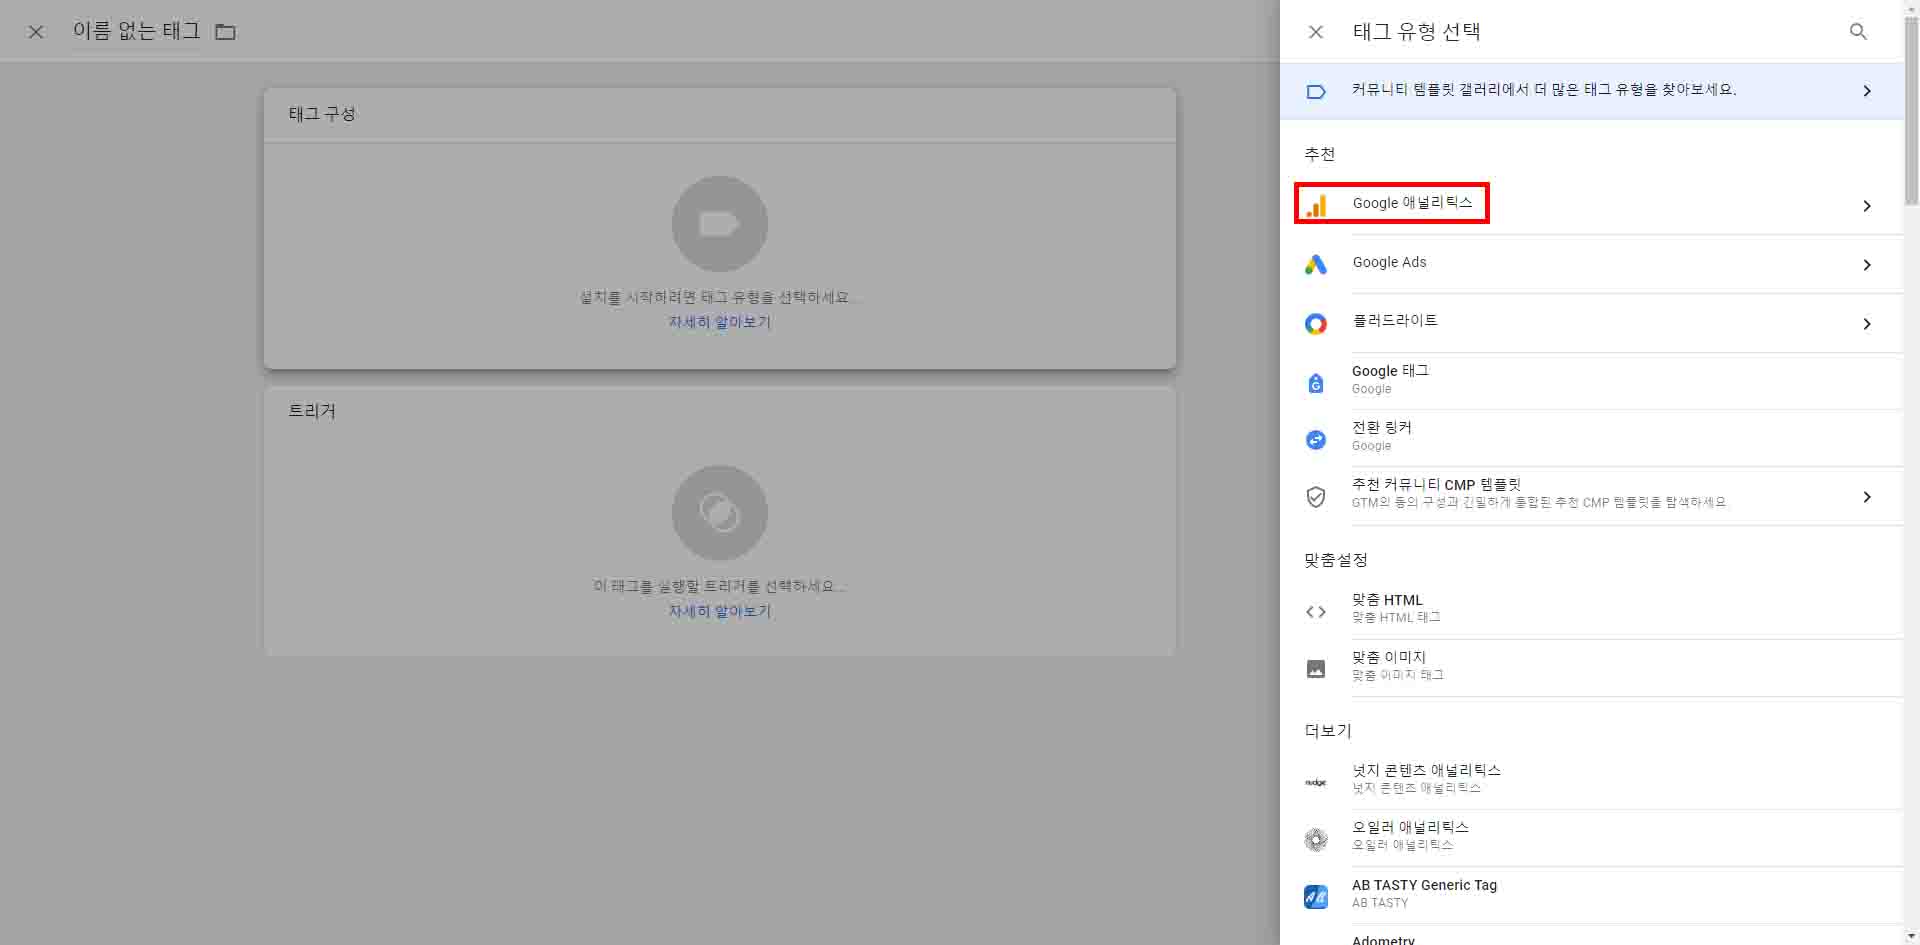
Task: Select the Google 애널리틱스 bar chart icon
Action: point(1316,205)
